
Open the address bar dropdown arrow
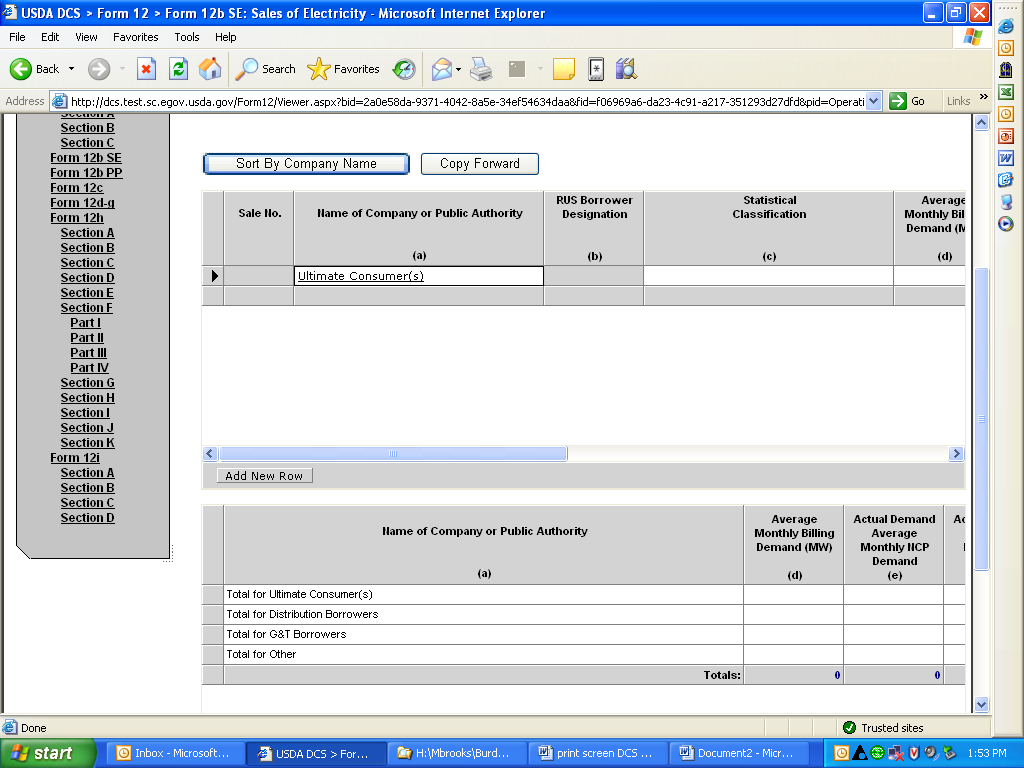click(x=873, y=101)
